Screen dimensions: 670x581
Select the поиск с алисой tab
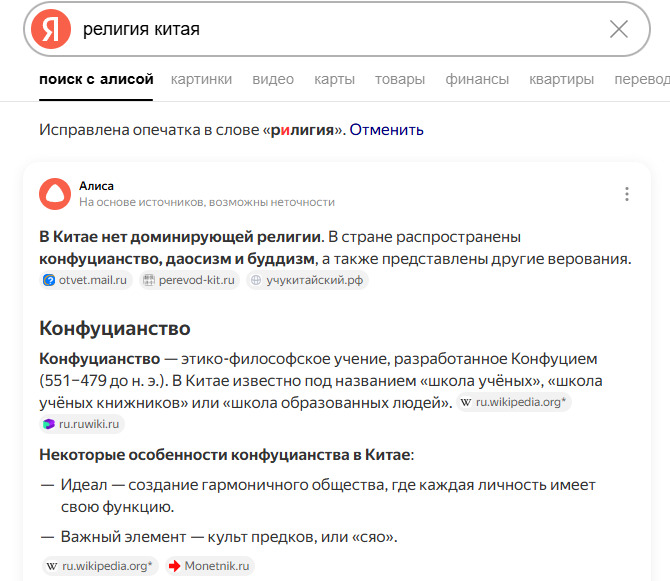point(96,79)
